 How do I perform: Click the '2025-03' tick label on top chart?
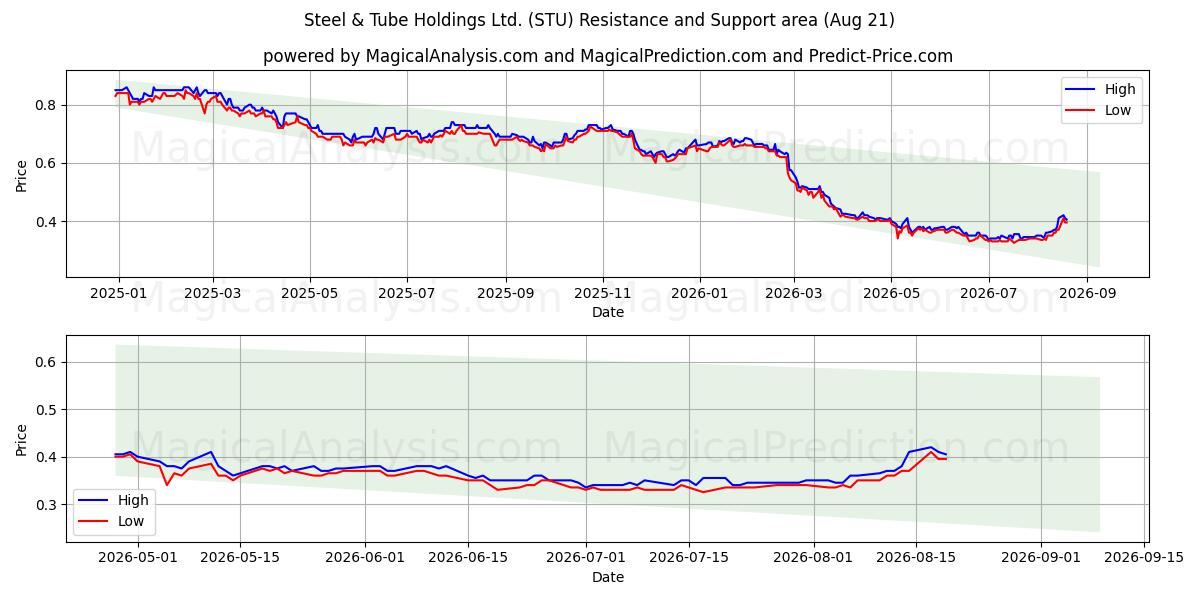(213, 295)
